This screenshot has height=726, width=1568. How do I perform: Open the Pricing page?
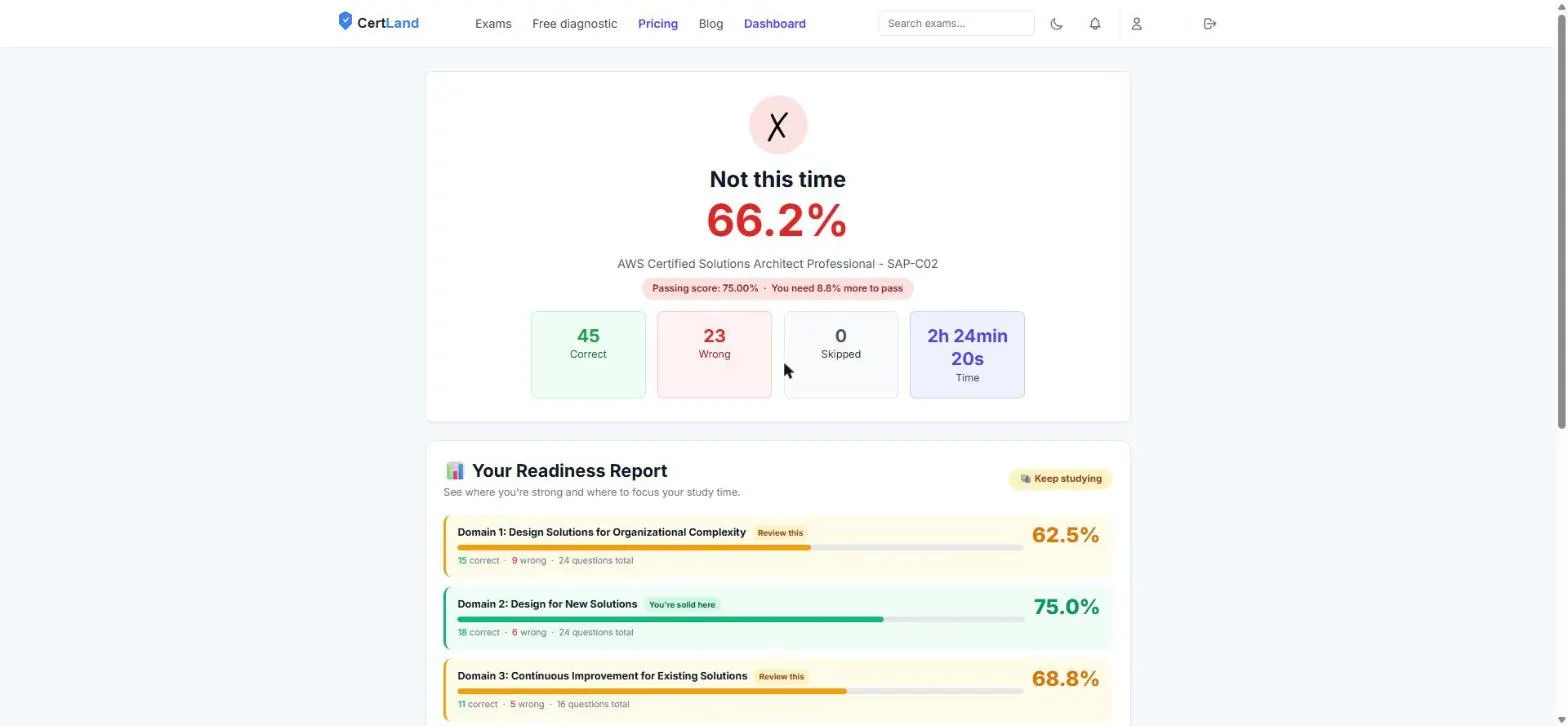[658, 24]
